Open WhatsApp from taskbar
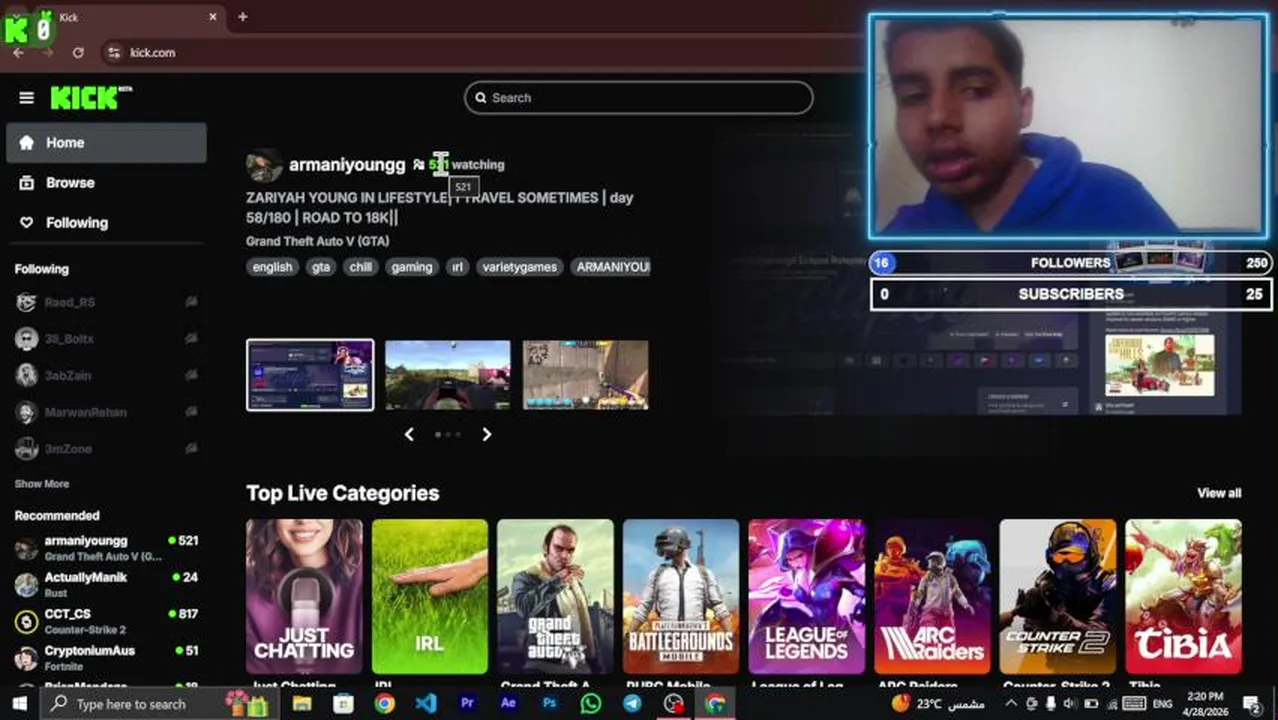 [x=591, y=704]
